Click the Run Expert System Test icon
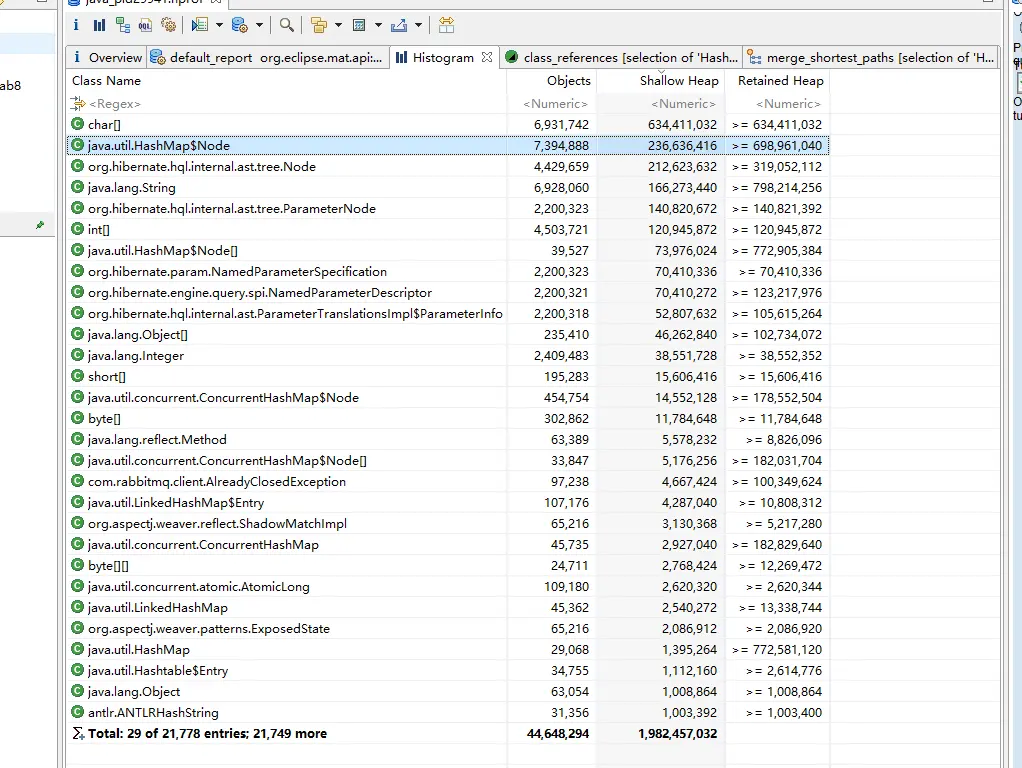 (x=199, y=25)
